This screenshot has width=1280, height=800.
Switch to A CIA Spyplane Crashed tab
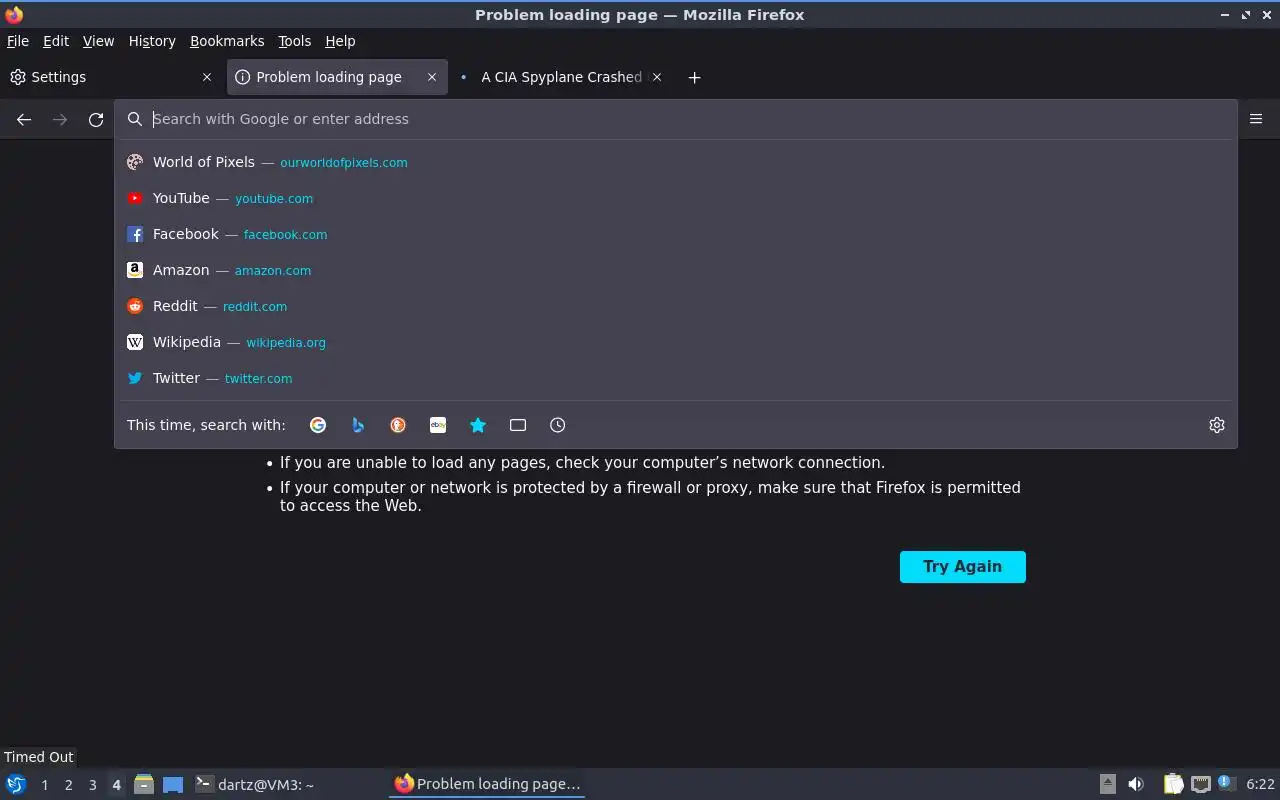pyautogui.click(x=561, y=77)
